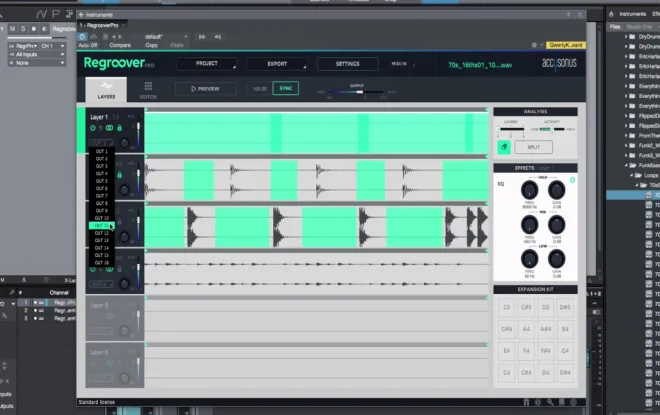Open the PROJECT menu

[207, 64]
